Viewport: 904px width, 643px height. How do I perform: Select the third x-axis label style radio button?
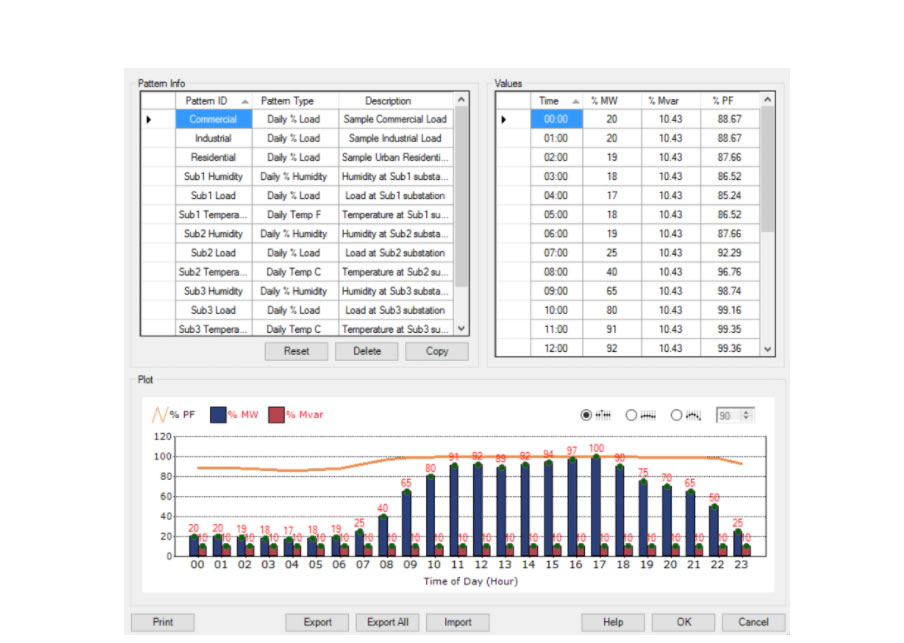tap(677, 414)
